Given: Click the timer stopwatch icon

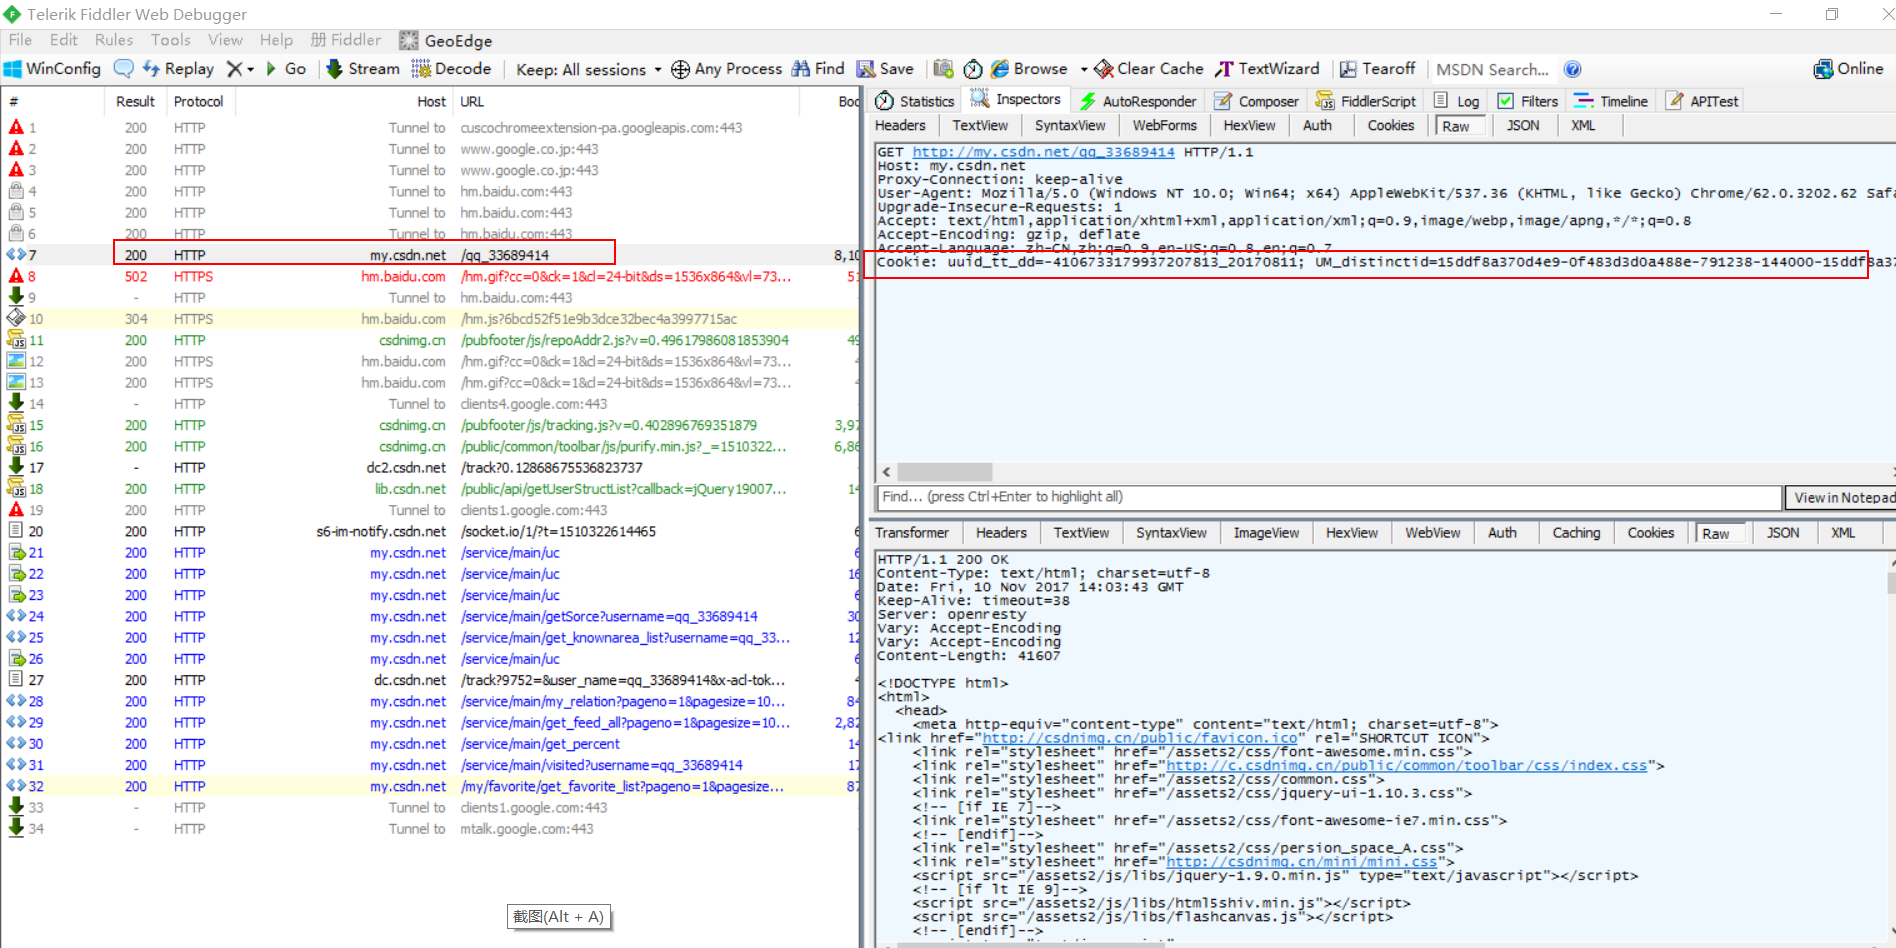Looking at the screenshot, I should click(973, 68).
